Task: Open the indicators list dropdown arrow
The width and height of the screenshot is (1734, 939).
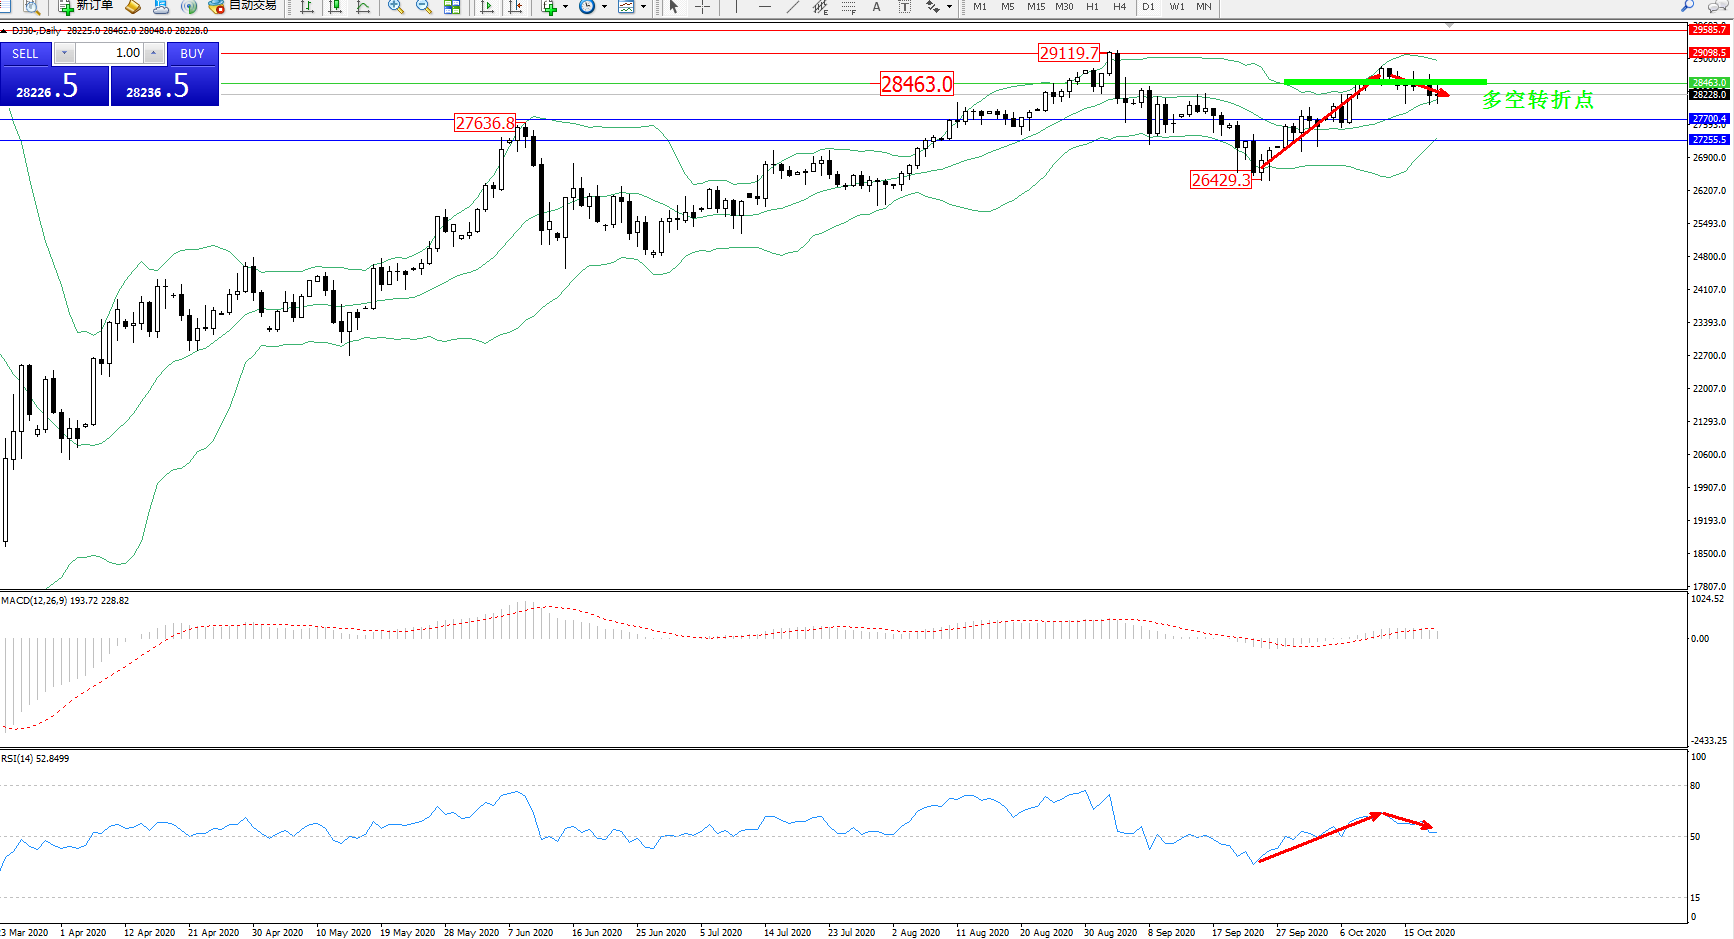Action: (x=565, y=7)
